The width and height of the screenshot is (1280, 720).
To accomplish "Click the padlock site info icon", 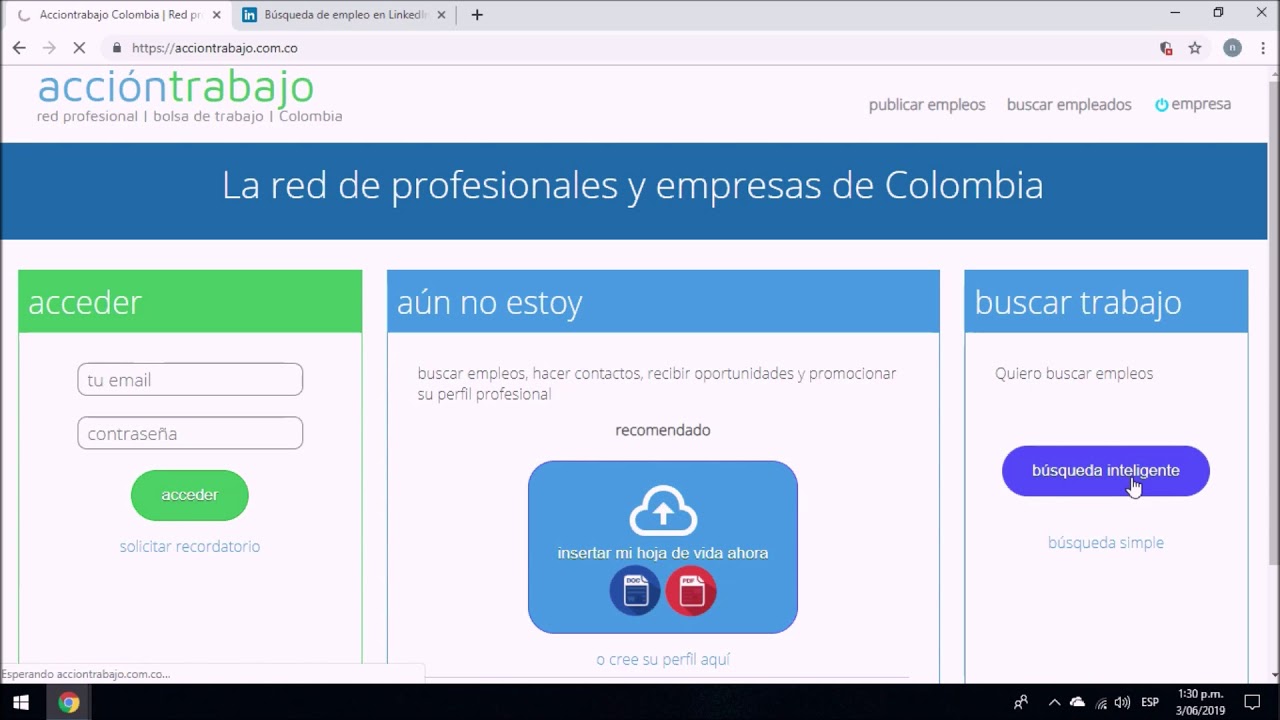I will pyautogui.click(x=117, y=48).
